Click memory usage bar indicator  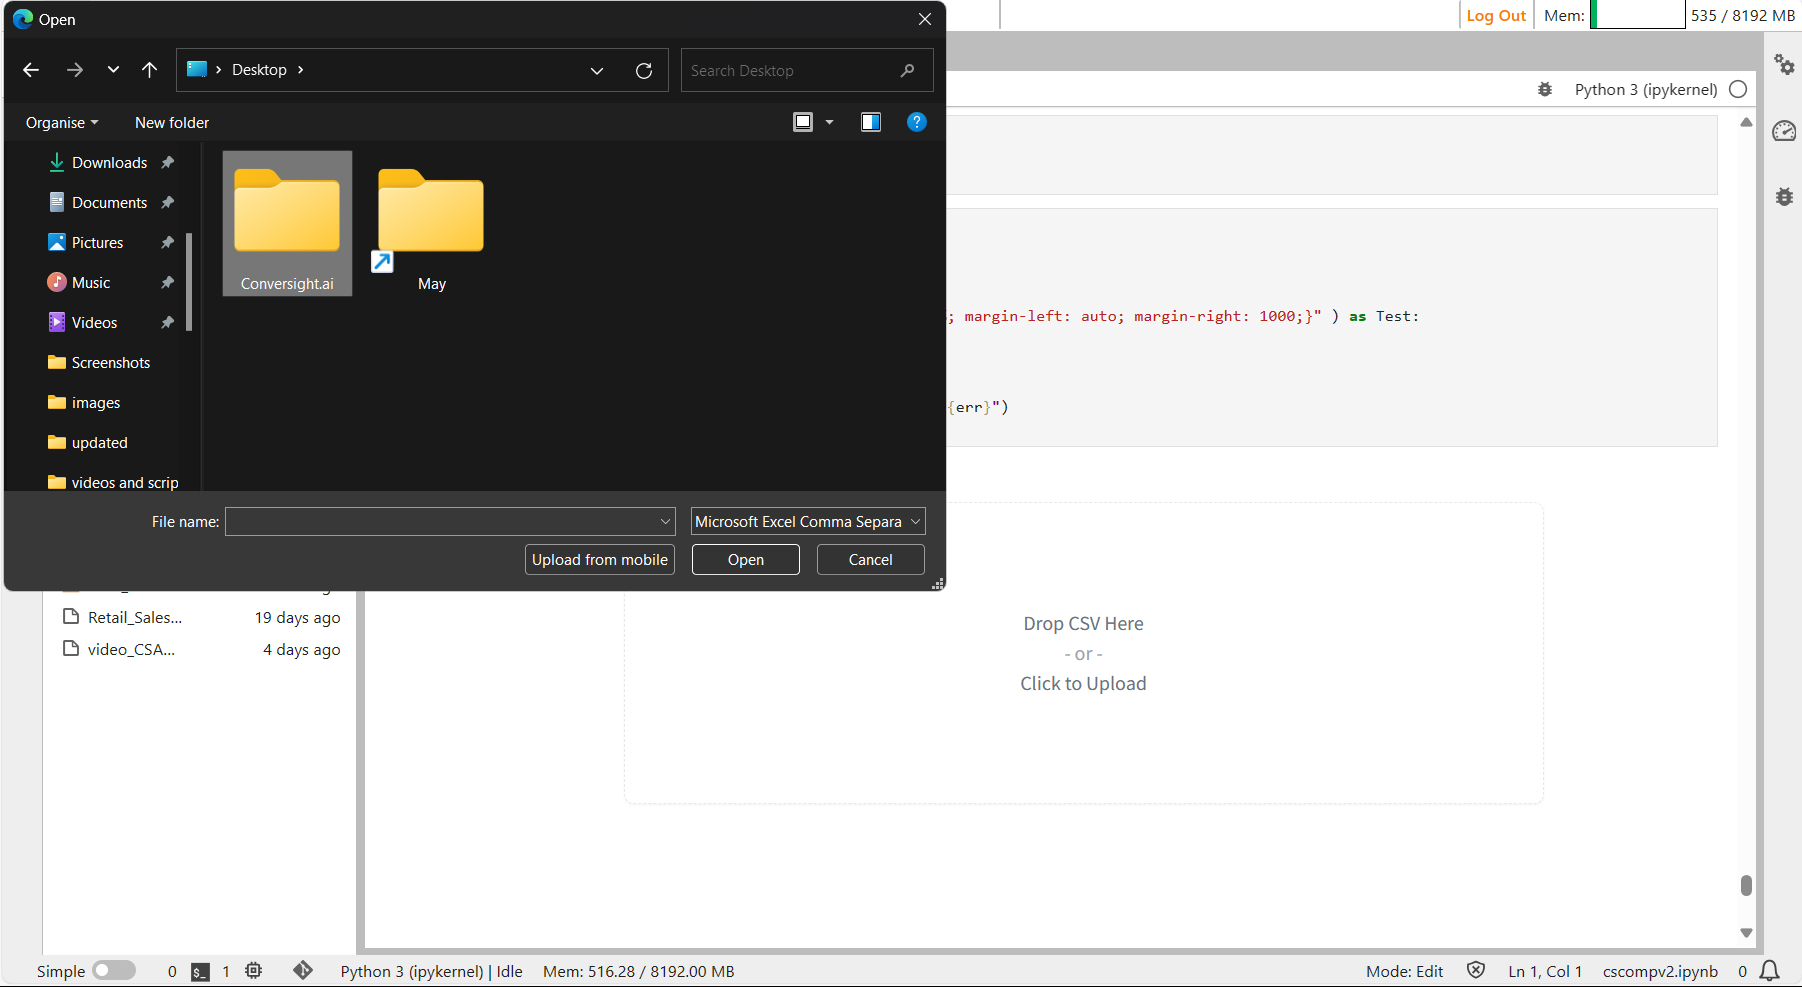1637,15
